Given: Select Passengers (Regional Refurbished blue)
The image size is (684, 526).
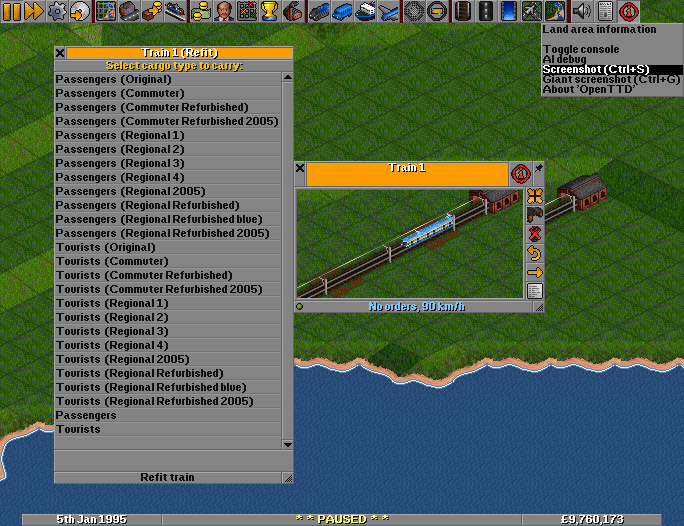Looking at the screenshot, I should click(168, 219).
